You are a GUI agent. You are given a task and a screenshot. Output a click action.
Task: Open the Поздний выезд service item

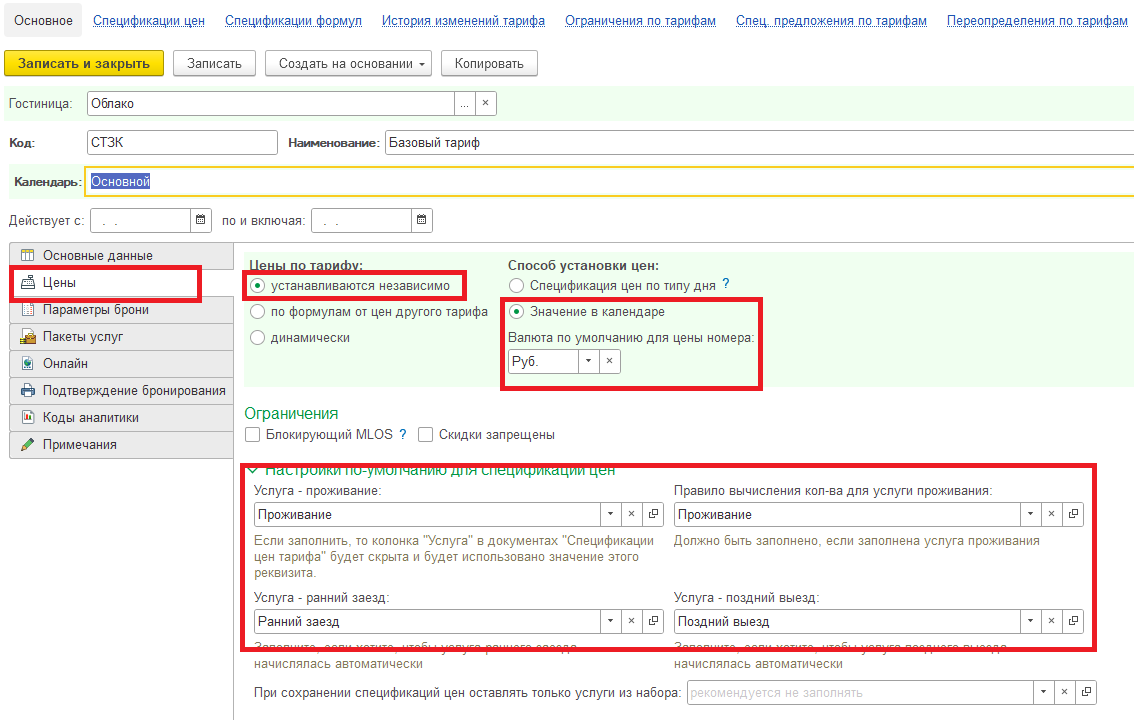[x=1073, y=621]
